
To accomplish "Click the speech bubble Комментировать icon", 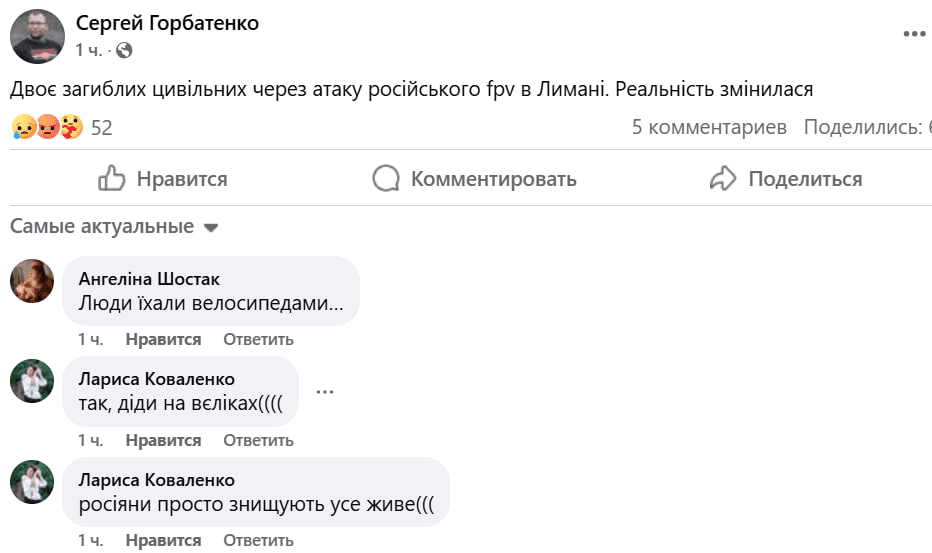I will coord(386,179).
